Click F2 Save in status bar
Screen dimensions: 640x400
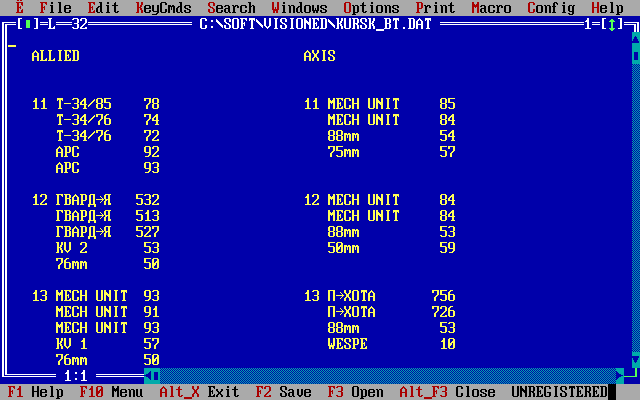(284, 392)
